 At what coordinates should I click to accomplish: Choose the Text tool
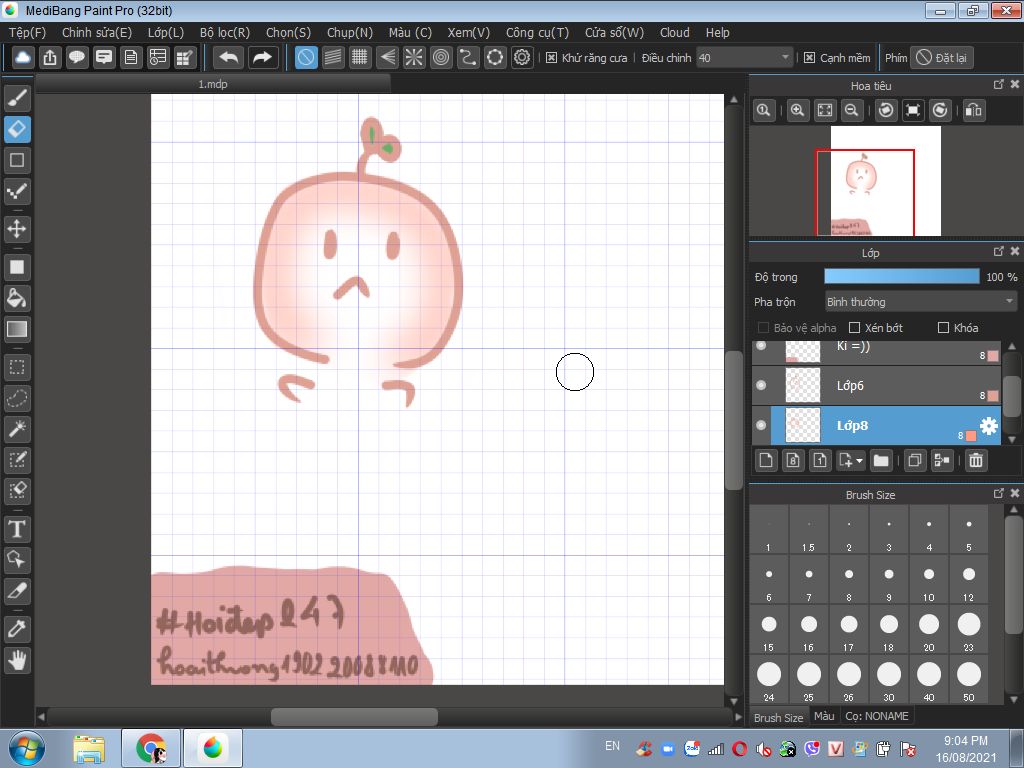click(17, 528)
